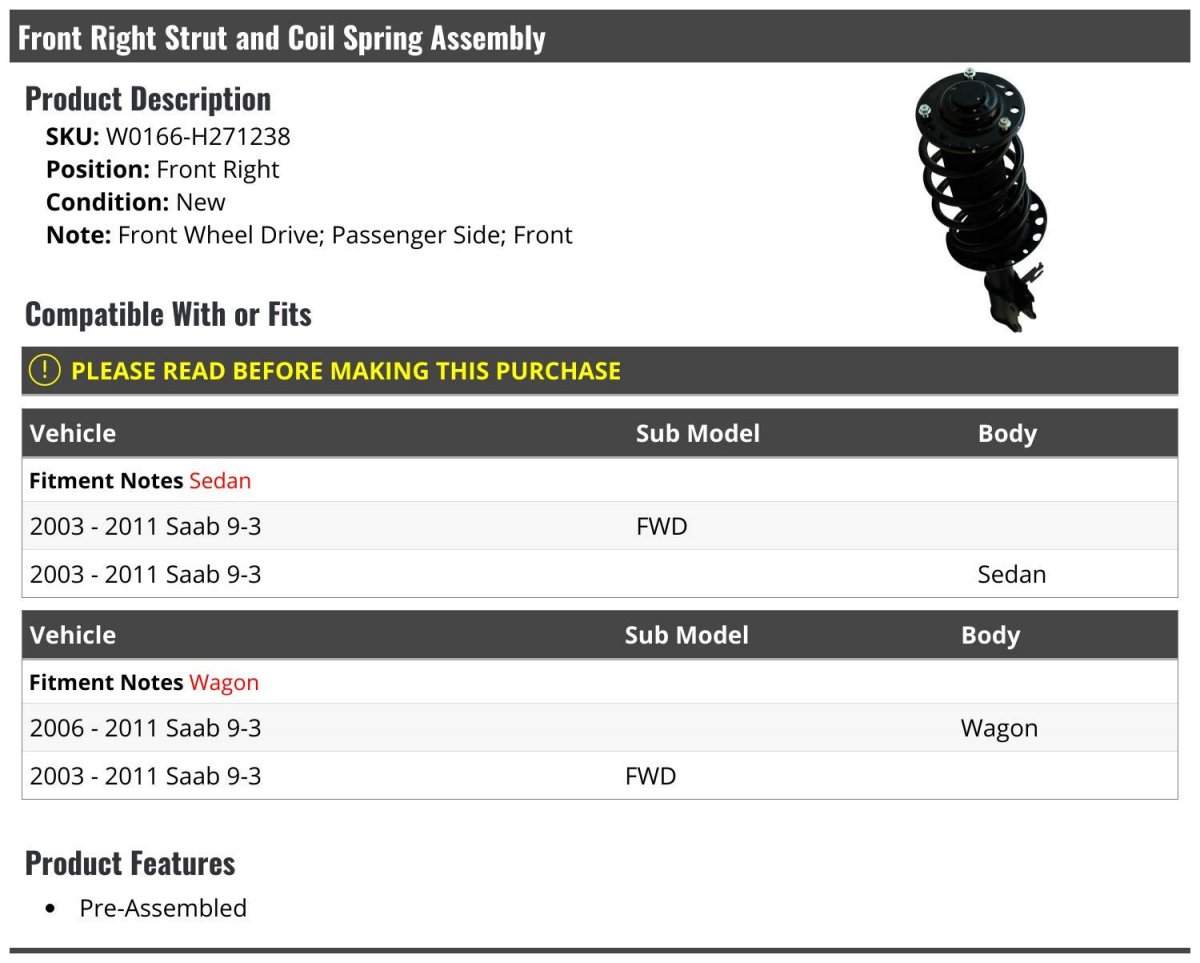
Task: Select the red Sedan fitment note
Action: [220, 481]
